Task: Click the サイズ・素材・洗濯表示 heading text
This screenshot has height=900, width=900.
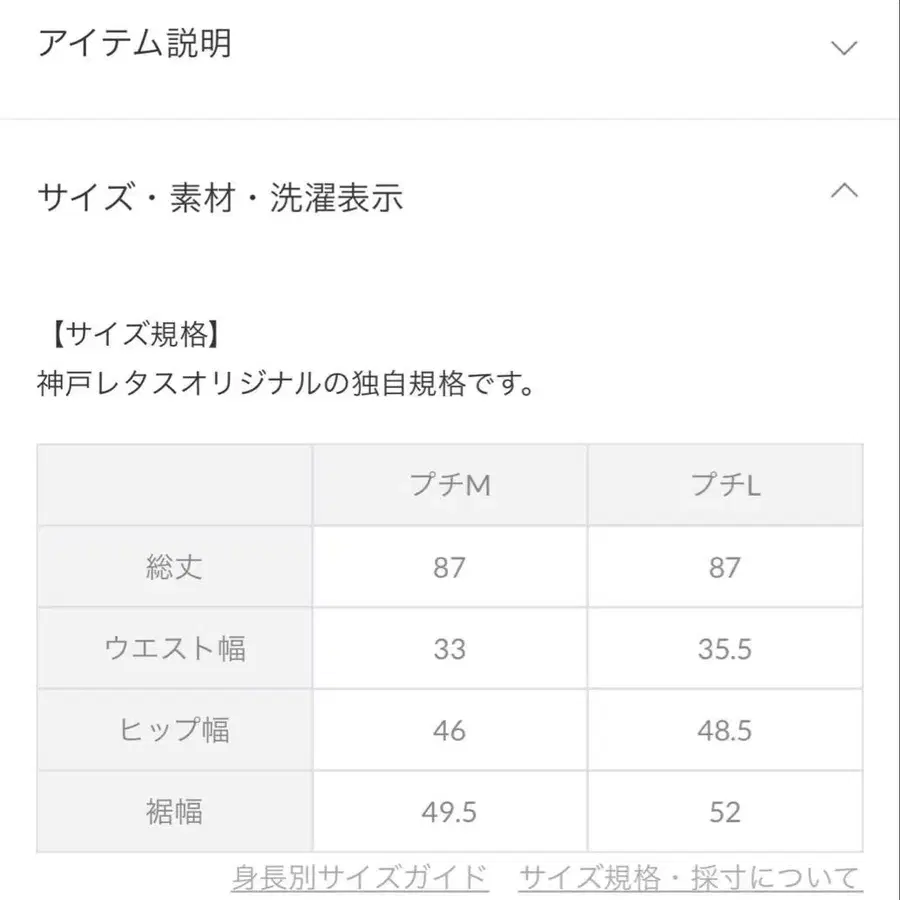Action: pos(222,198)
